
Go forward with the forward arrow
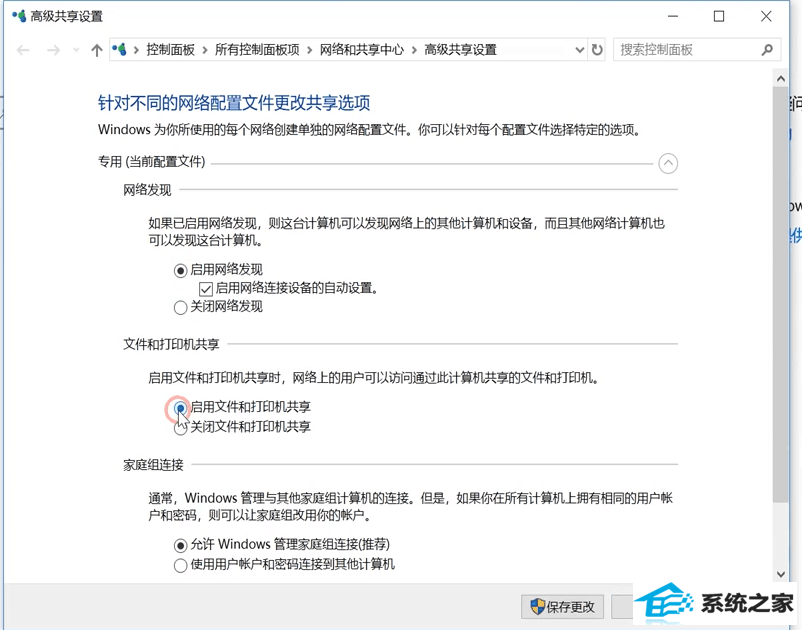tap(53, 50)
